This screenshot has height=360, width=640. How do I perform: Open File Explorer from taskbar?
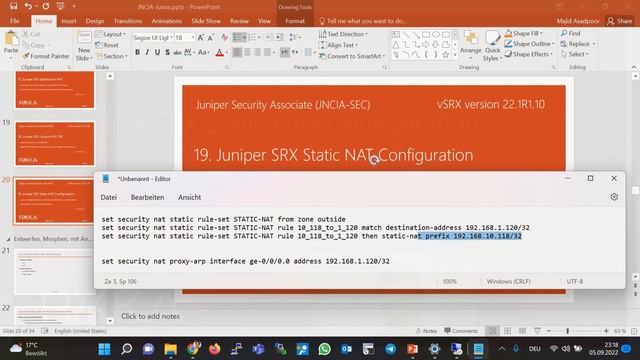(171, 349)
